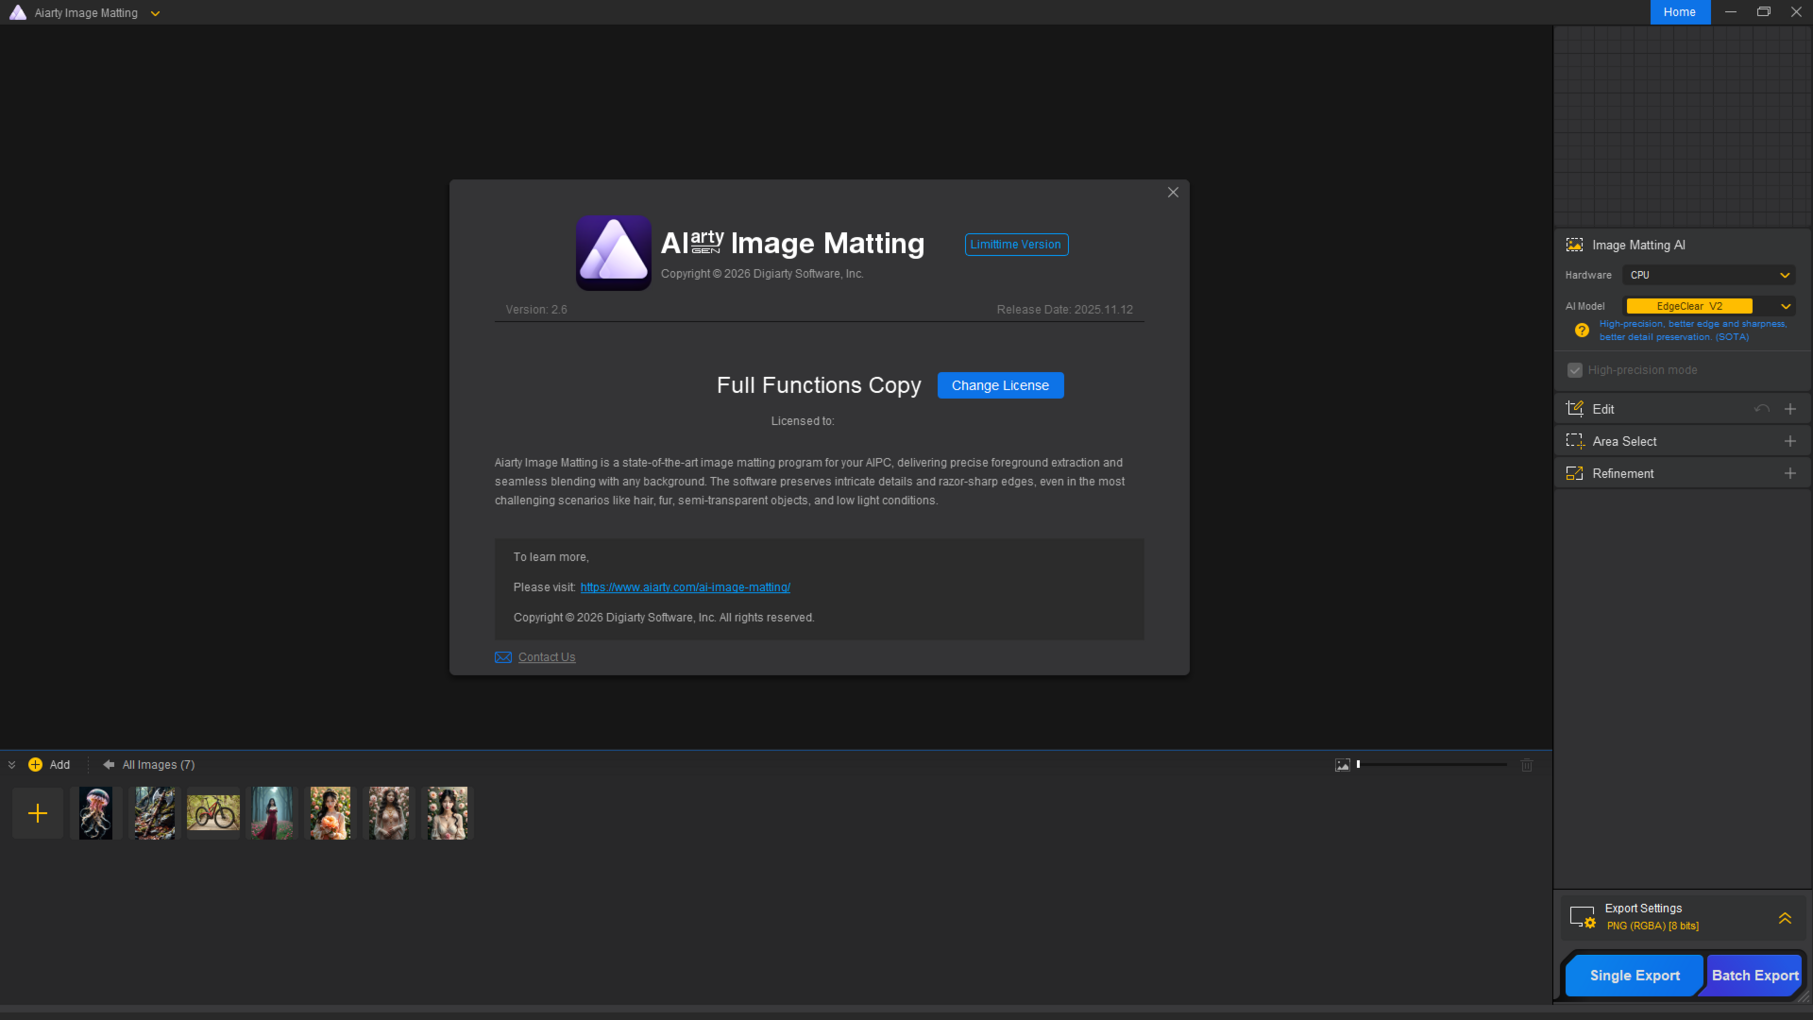Expand the Area Select panel
The image size is (1813, 1020).
click(1790, 441)
